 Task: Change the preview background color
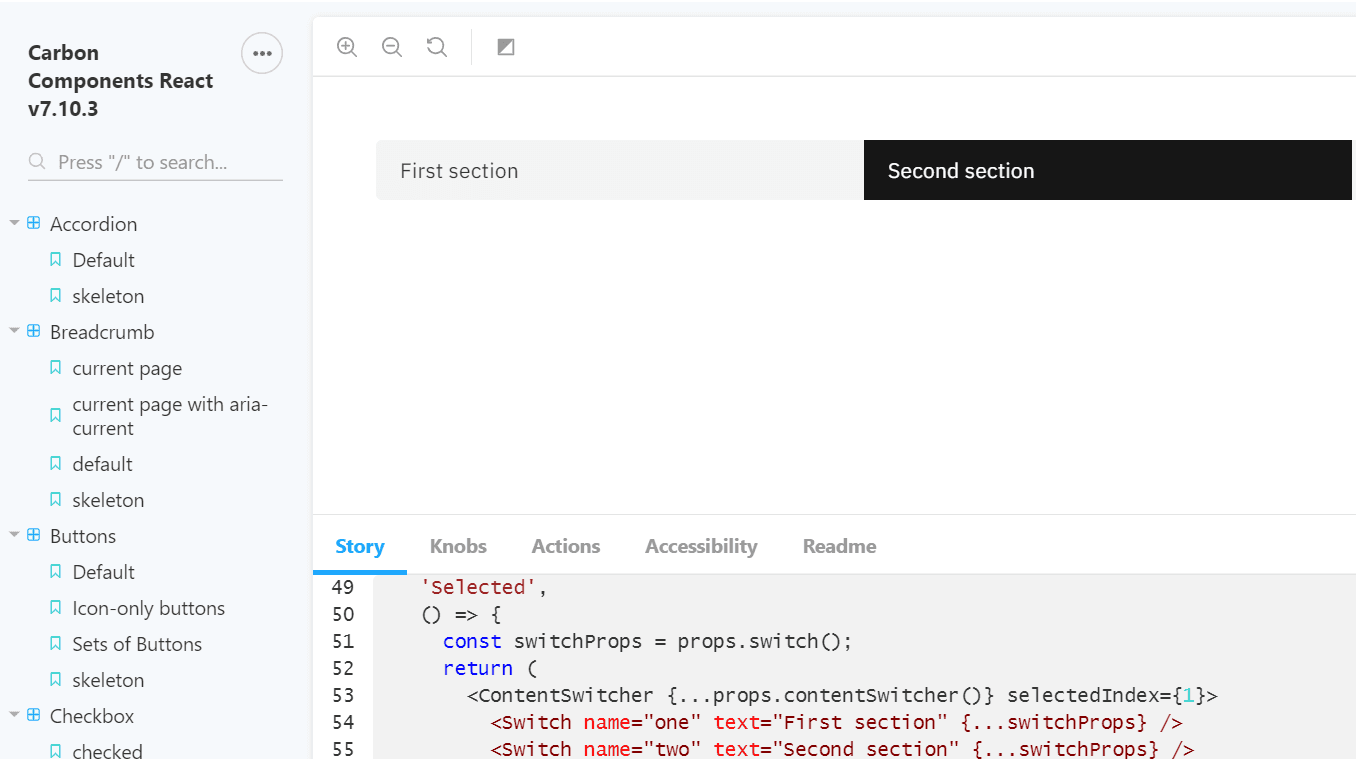tap(506, 47)
